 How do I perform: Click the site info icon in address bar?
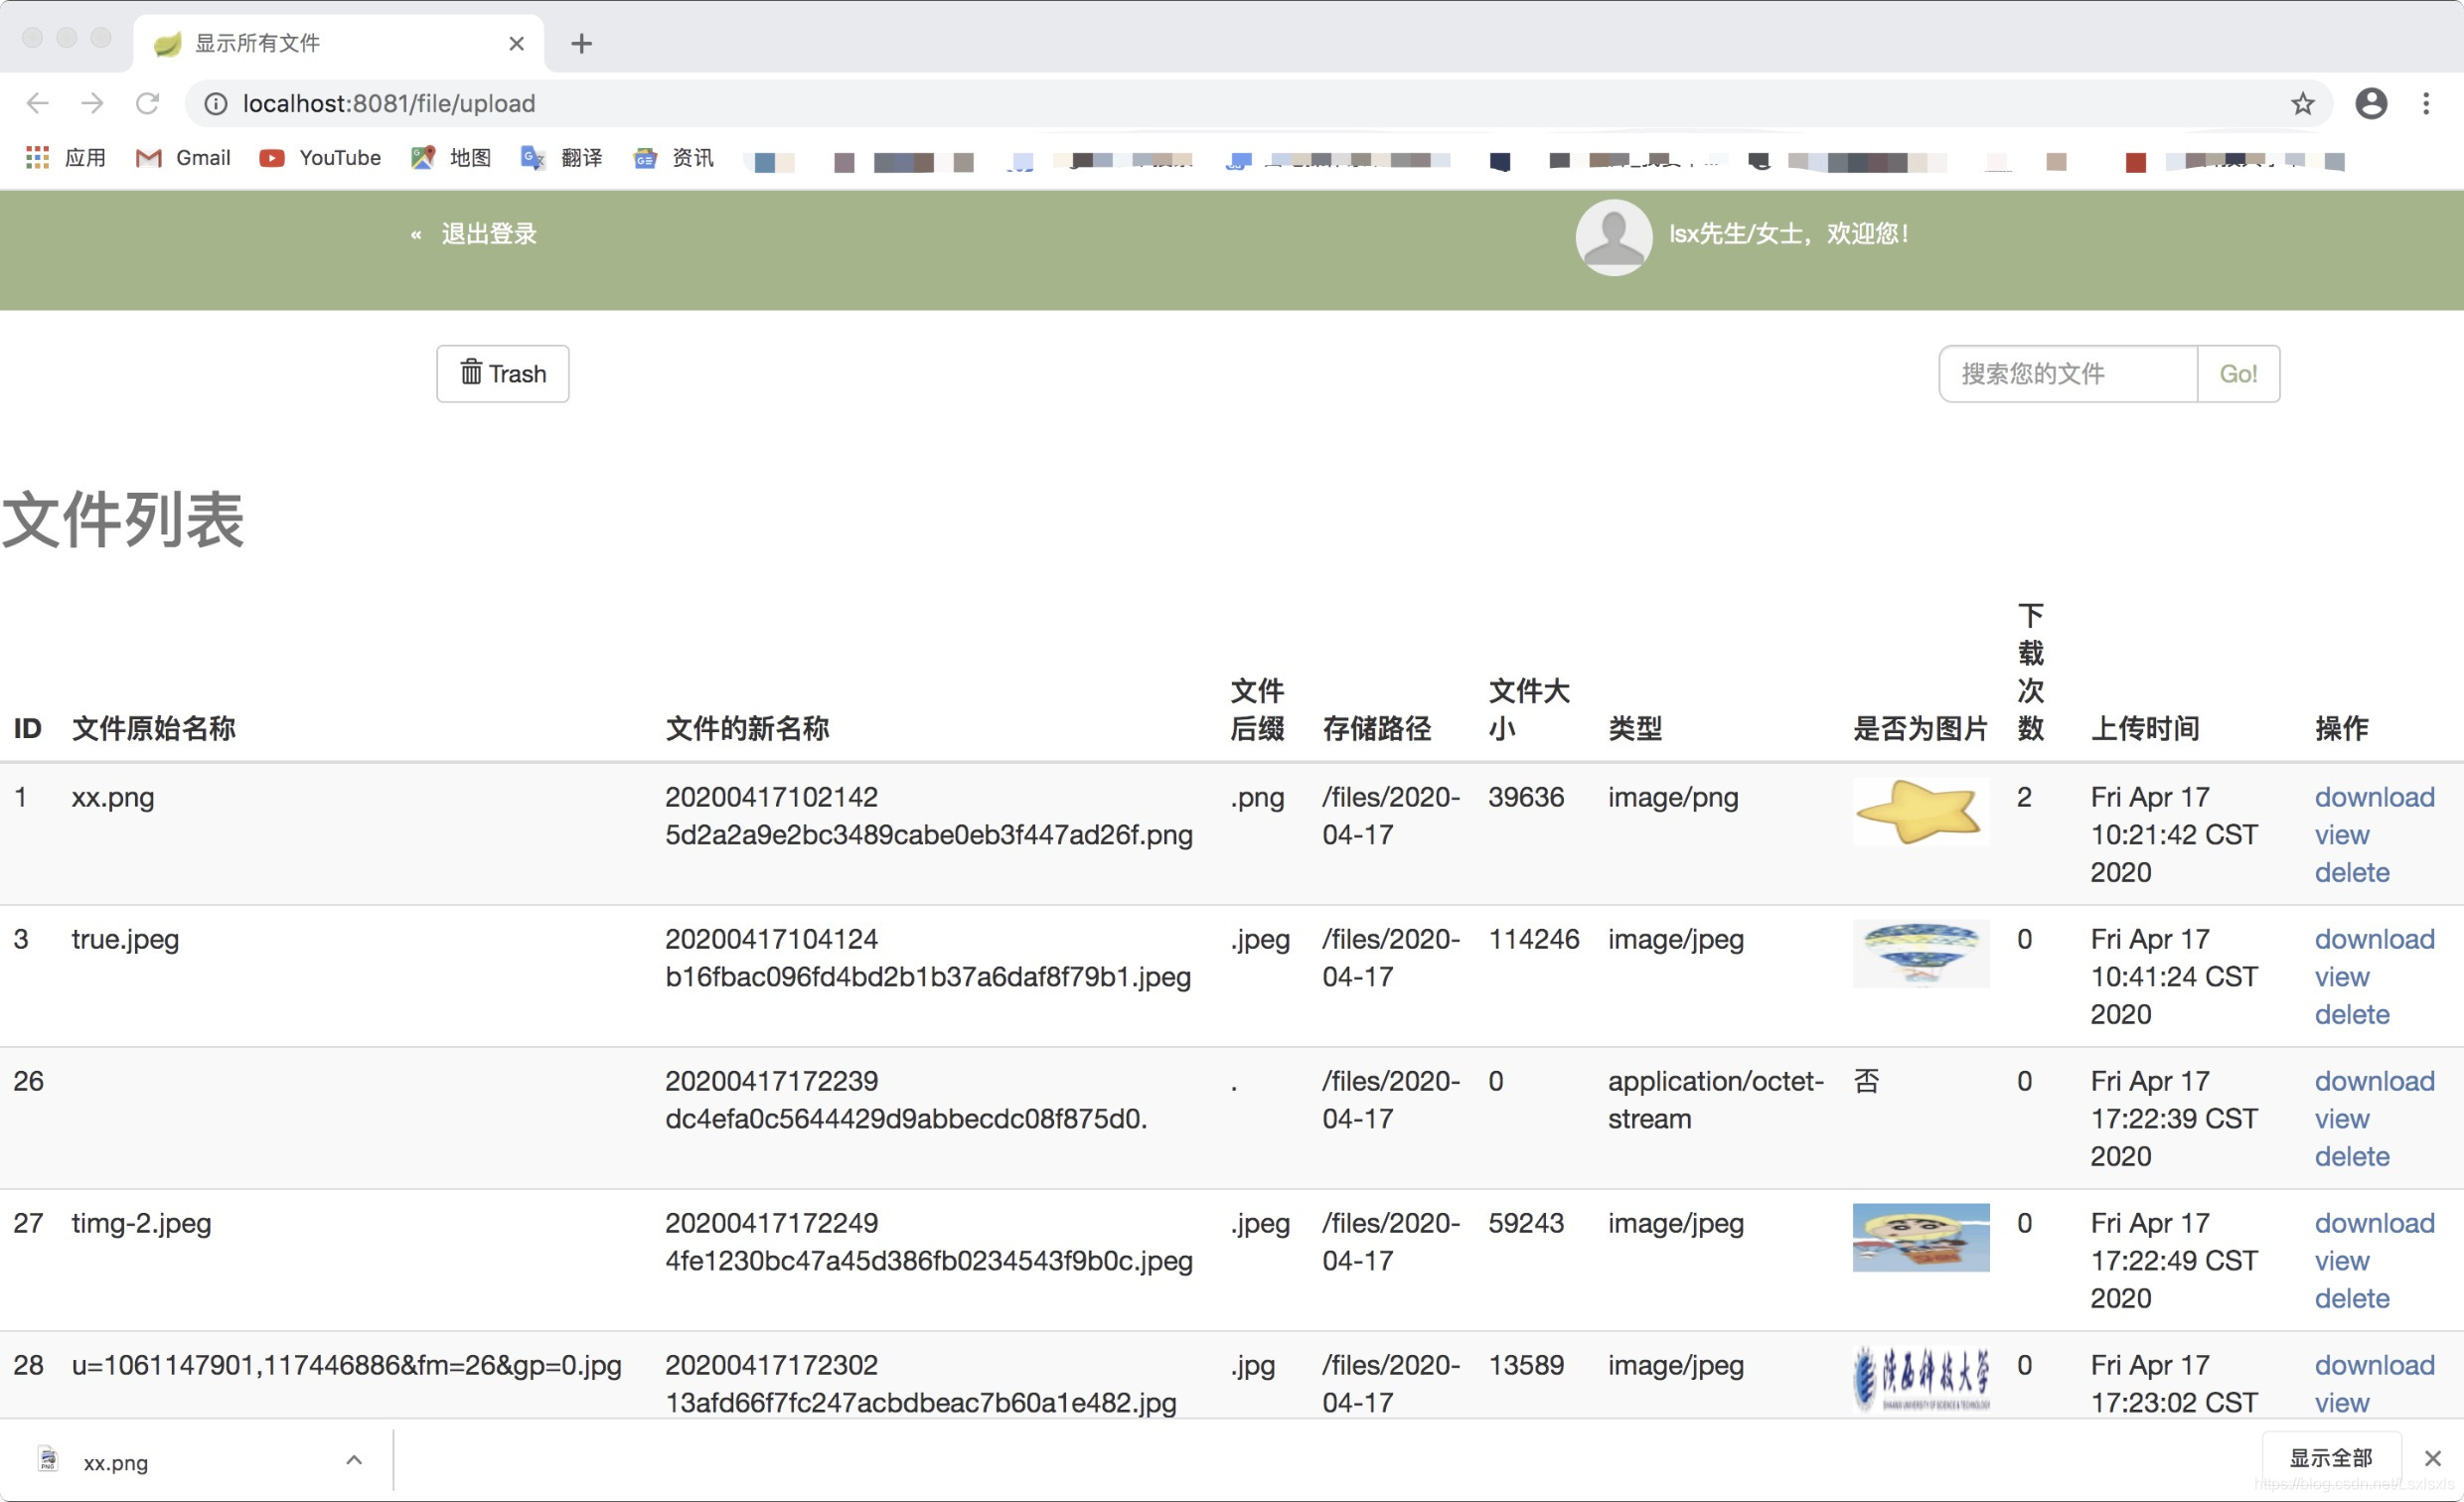point(215,103)
